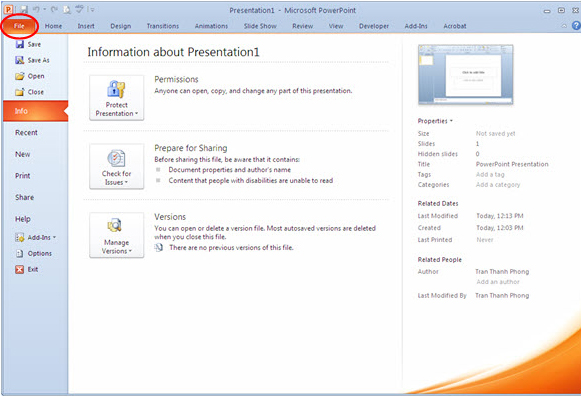The image size is (581, 397).
Task: Click the Manage Versions magnifier icon
Action: click(115, 225)
